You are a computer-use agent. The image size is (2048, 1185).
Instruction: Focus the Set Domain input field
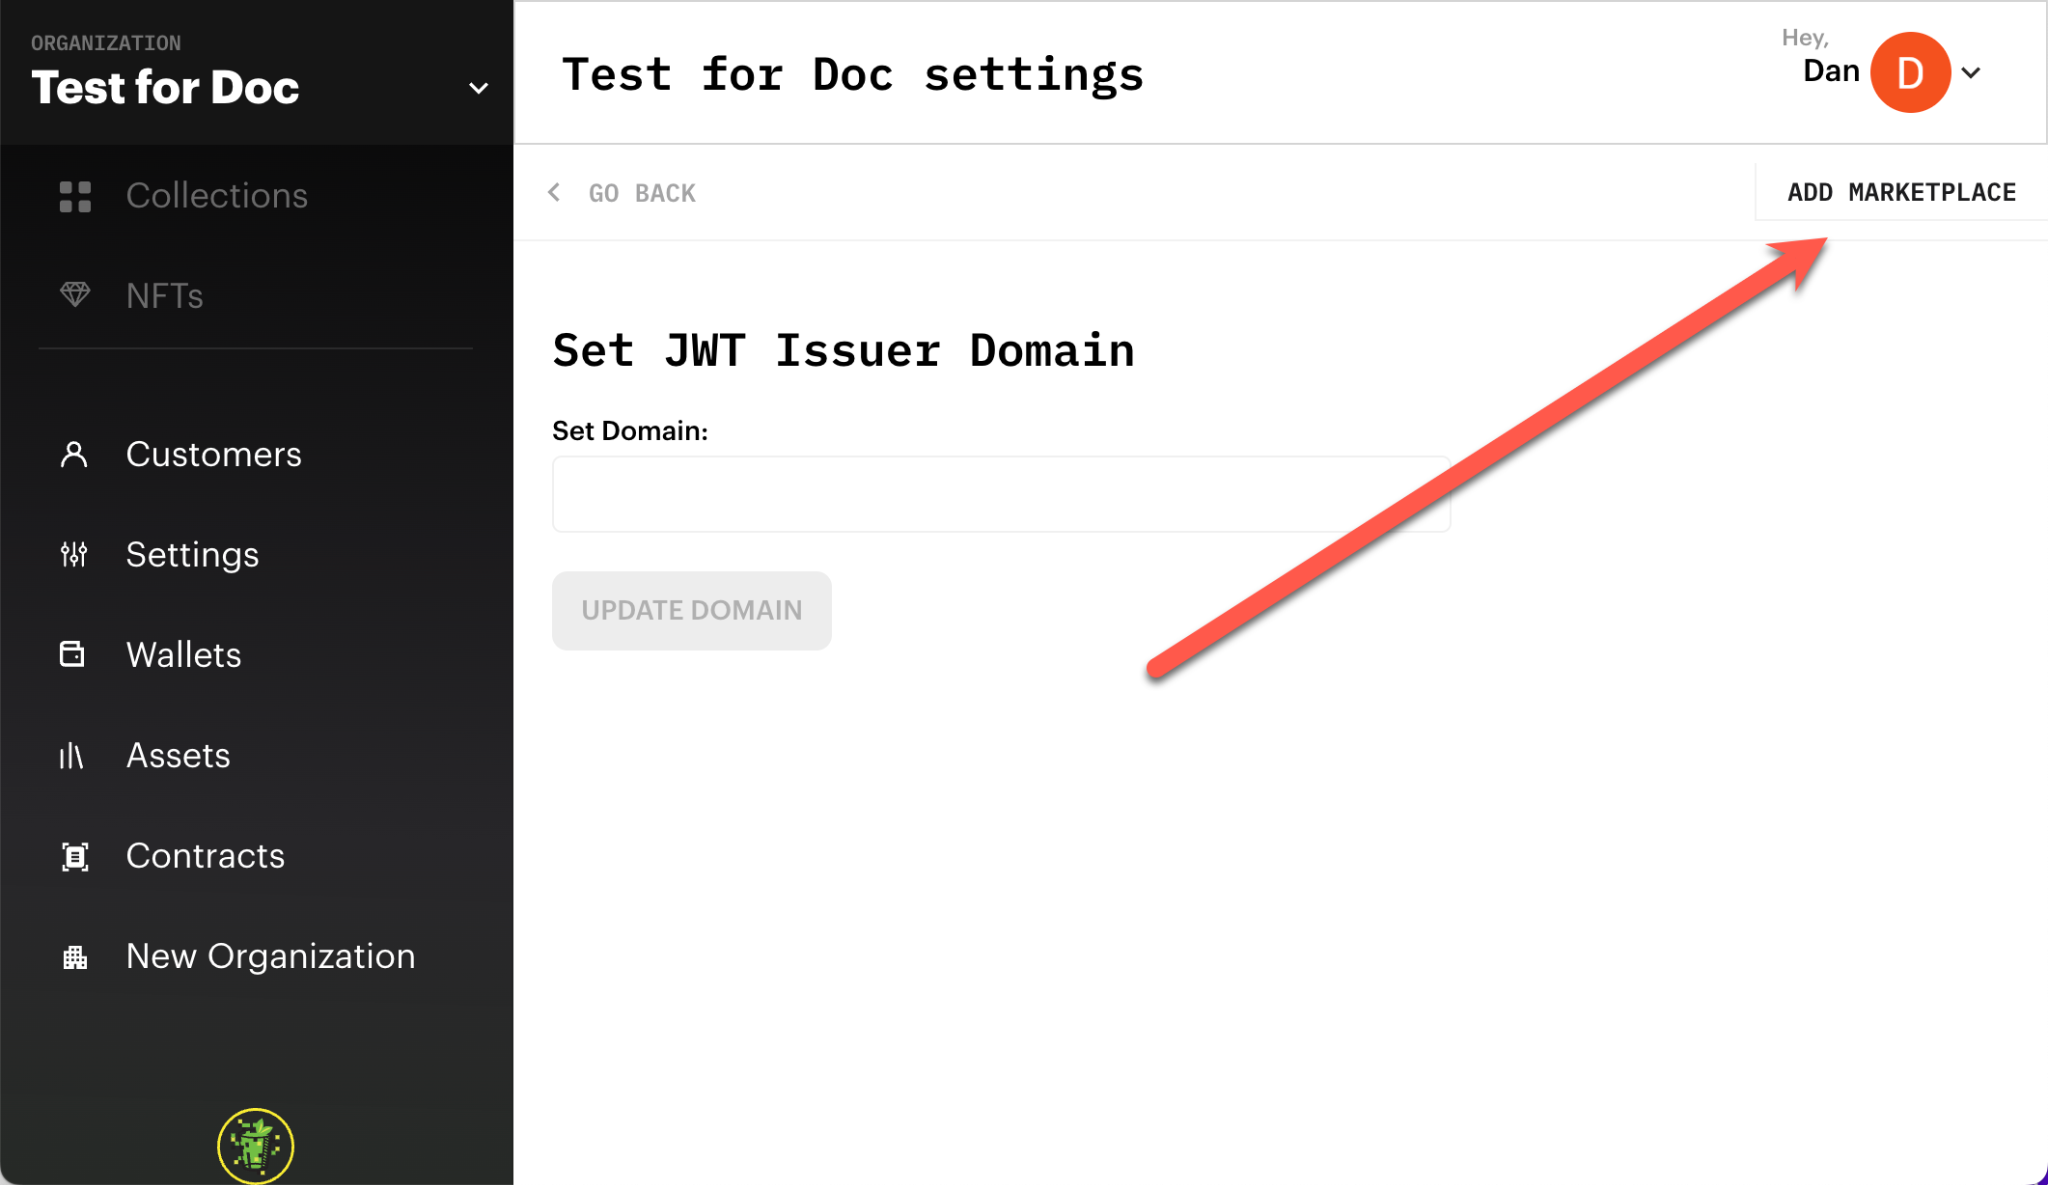coord(1000,495)
